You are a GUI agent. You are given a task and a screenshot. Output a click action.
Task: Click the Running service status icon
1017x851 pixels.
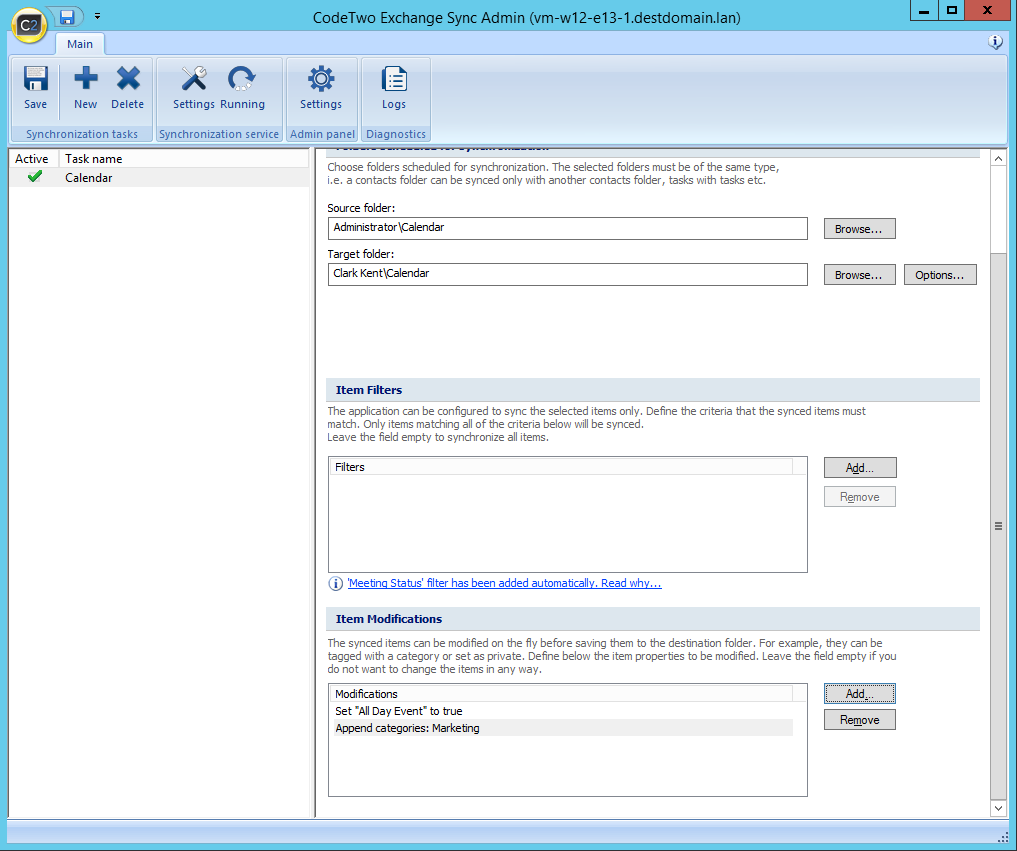(242, 88)
